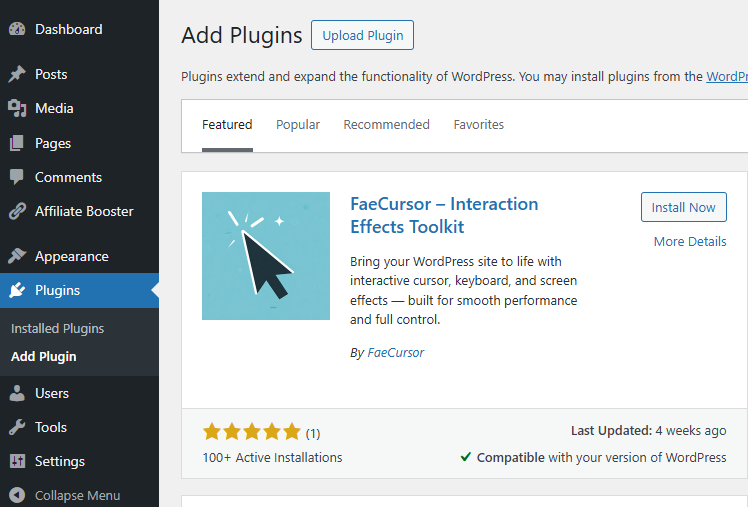
Task: Click the Affiliate Booster link icon
Action: [x=17, y=211]
